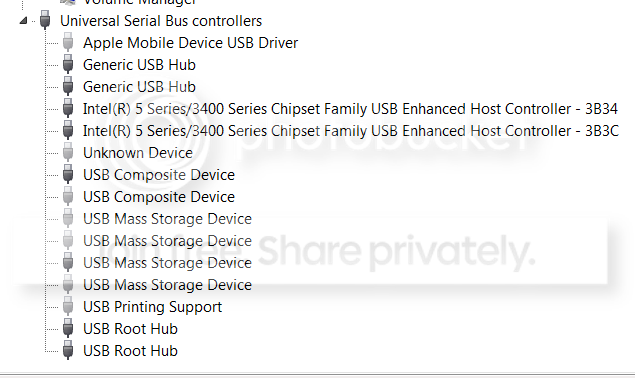Click the Apple Mobile Device USB Driver icon

point(68,42)
